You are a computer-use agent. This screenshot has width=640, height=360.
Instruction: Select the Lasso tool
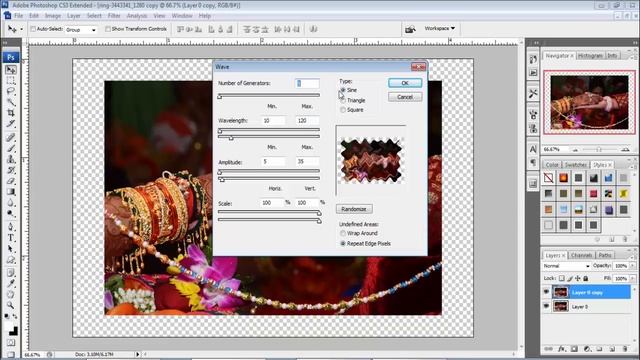tap(11, 91)
